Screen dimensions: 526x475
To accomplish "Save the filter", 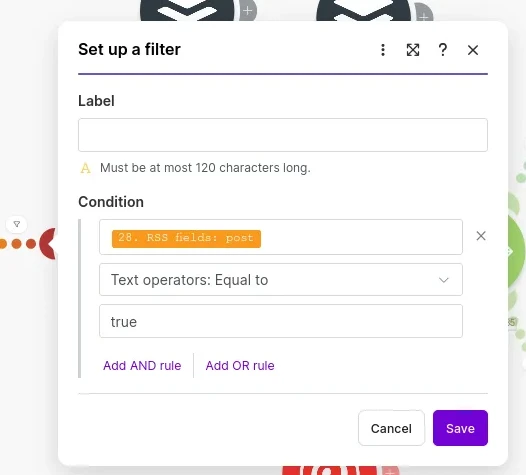I will [x=460, y=428].
